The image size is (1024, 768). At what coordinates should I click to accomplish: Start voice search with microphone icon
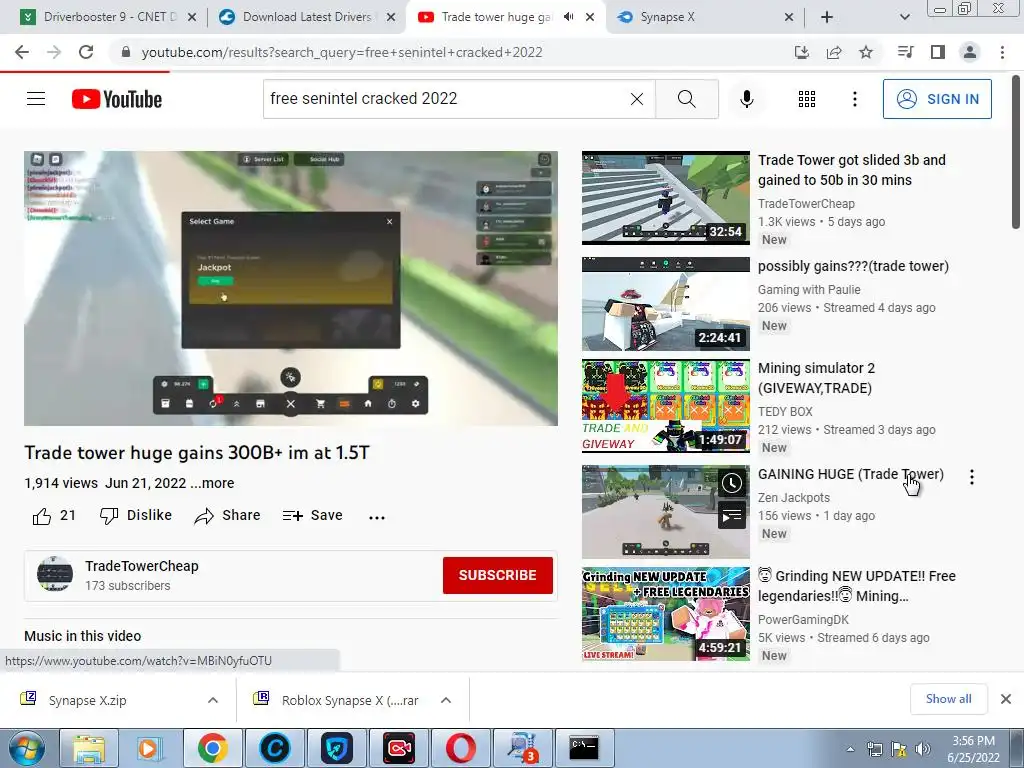[x=747, y=99]
